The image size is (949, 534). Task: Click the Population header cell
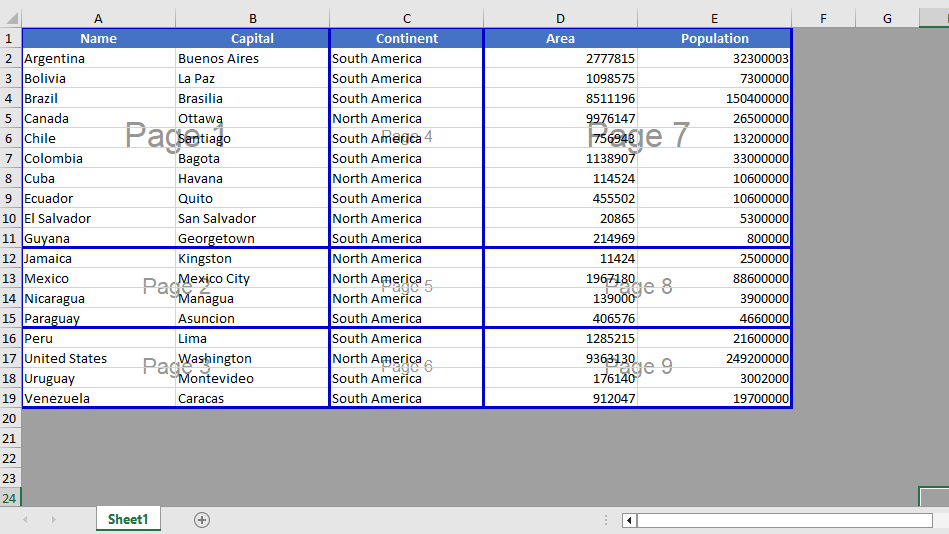coord(714,39)
